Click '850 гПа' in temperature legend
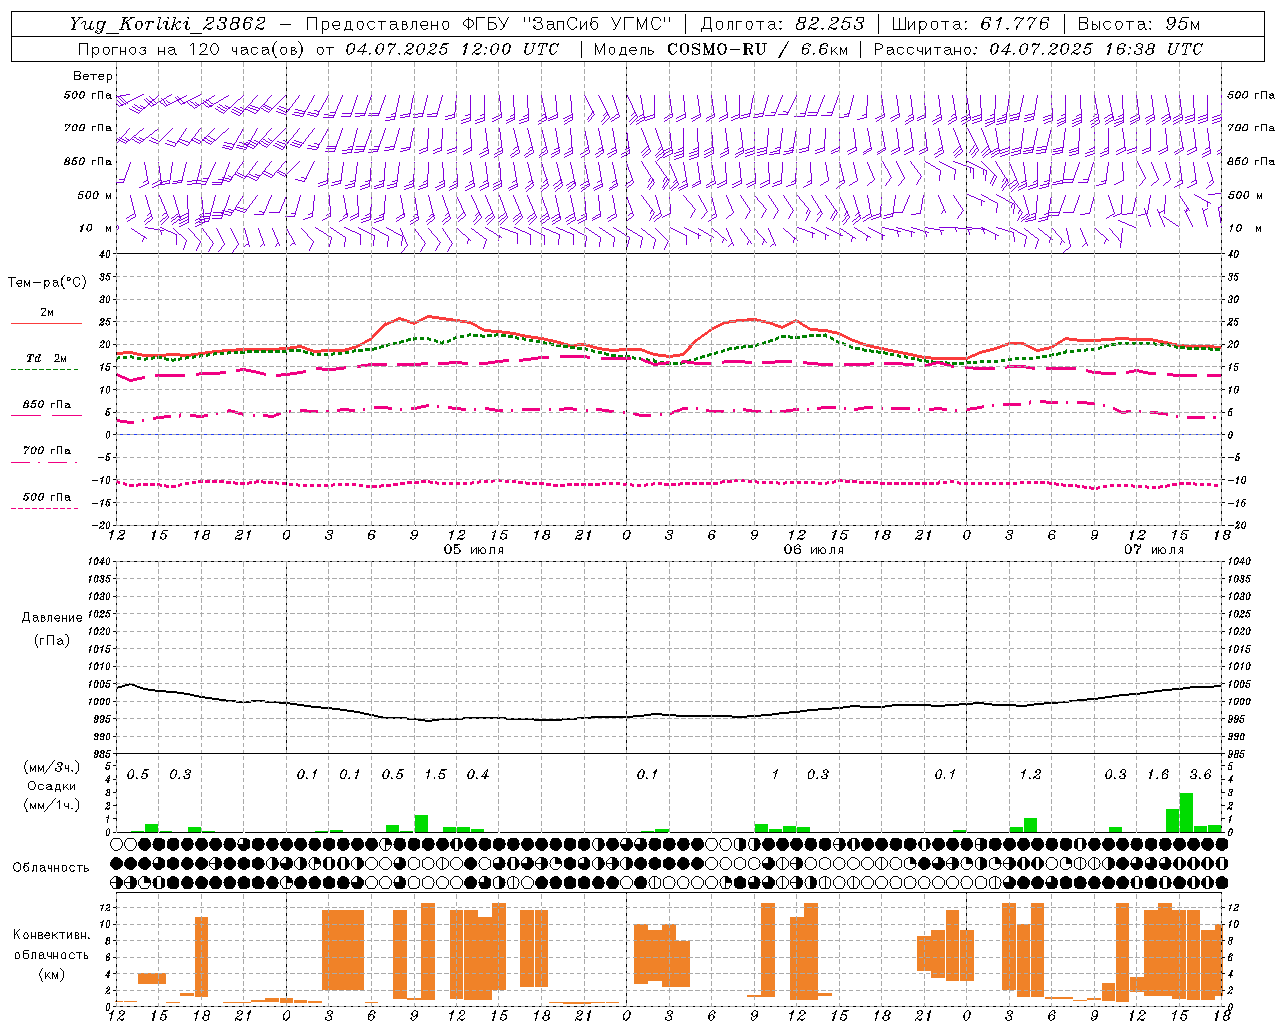This screenshot has height=1024, width=1280. pos(47,405)
